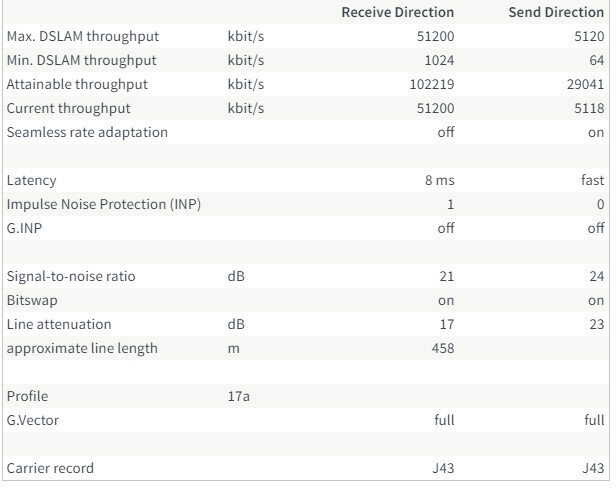
Task: Select the Bitswap row label
Action: click(32, 301)
